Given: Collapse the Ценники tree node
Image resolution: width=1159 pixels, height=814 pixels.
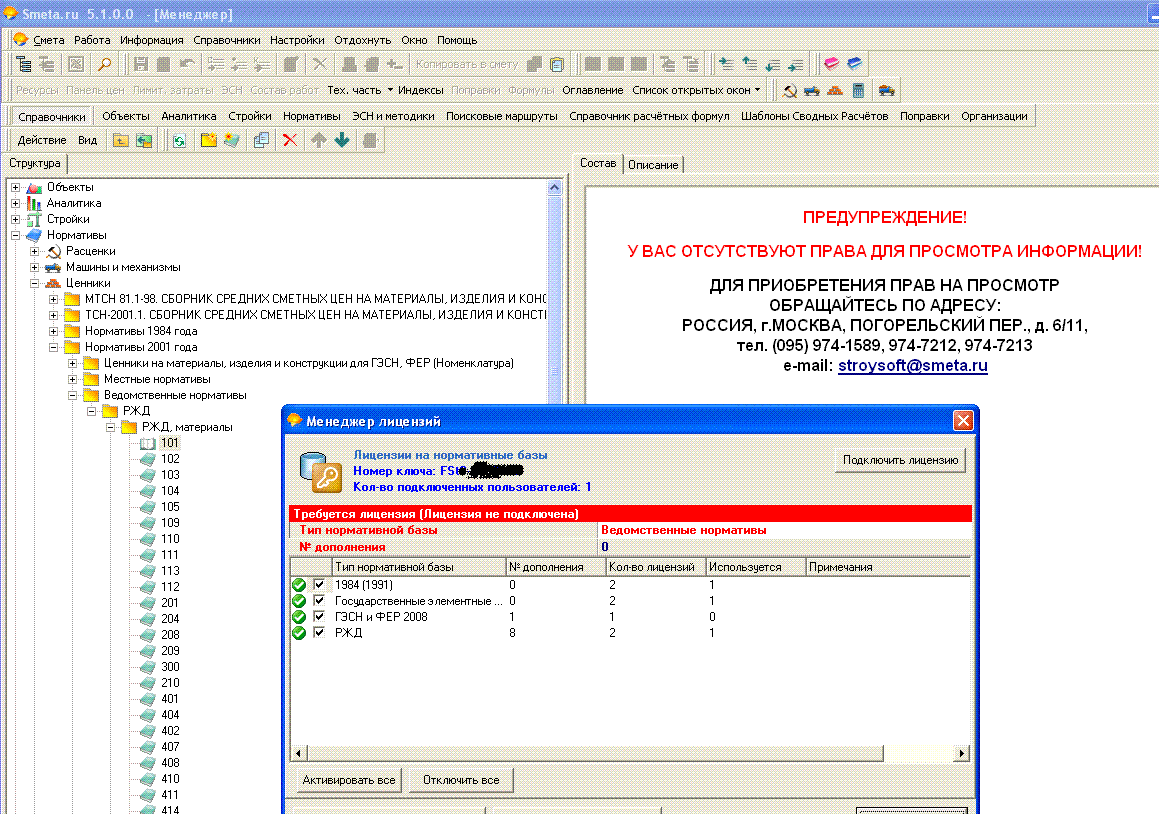Looking at the screenshot, I should [x=35, y=283].
